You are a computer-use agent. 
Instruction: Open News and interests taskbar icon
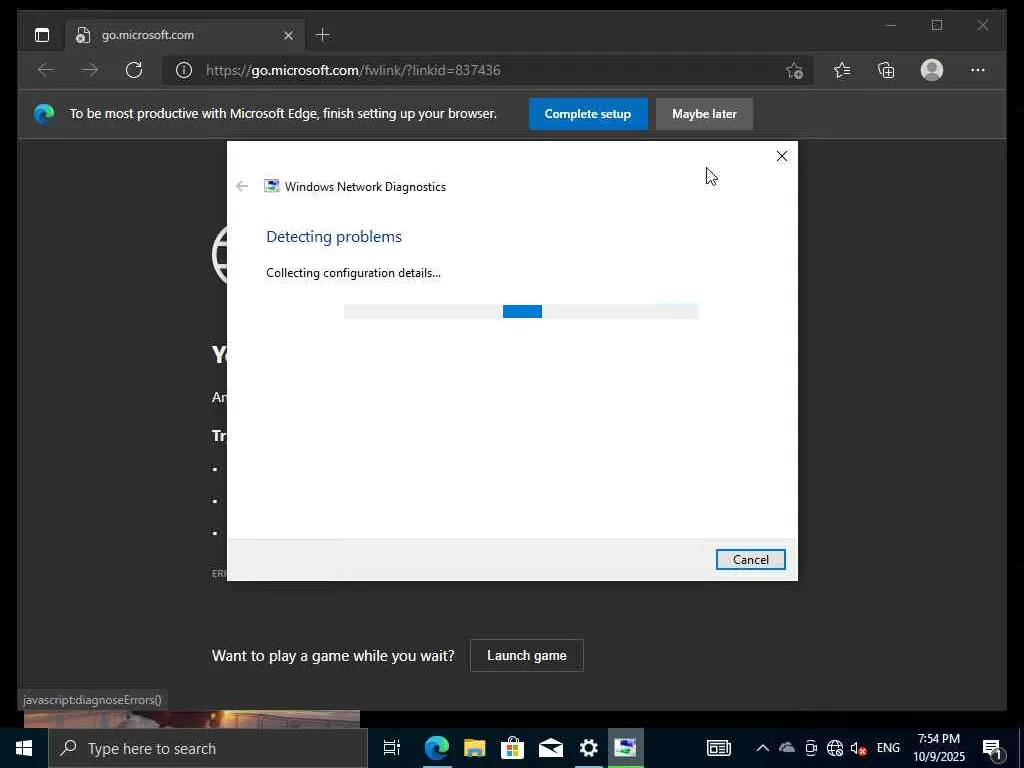[x=718, y=748]
